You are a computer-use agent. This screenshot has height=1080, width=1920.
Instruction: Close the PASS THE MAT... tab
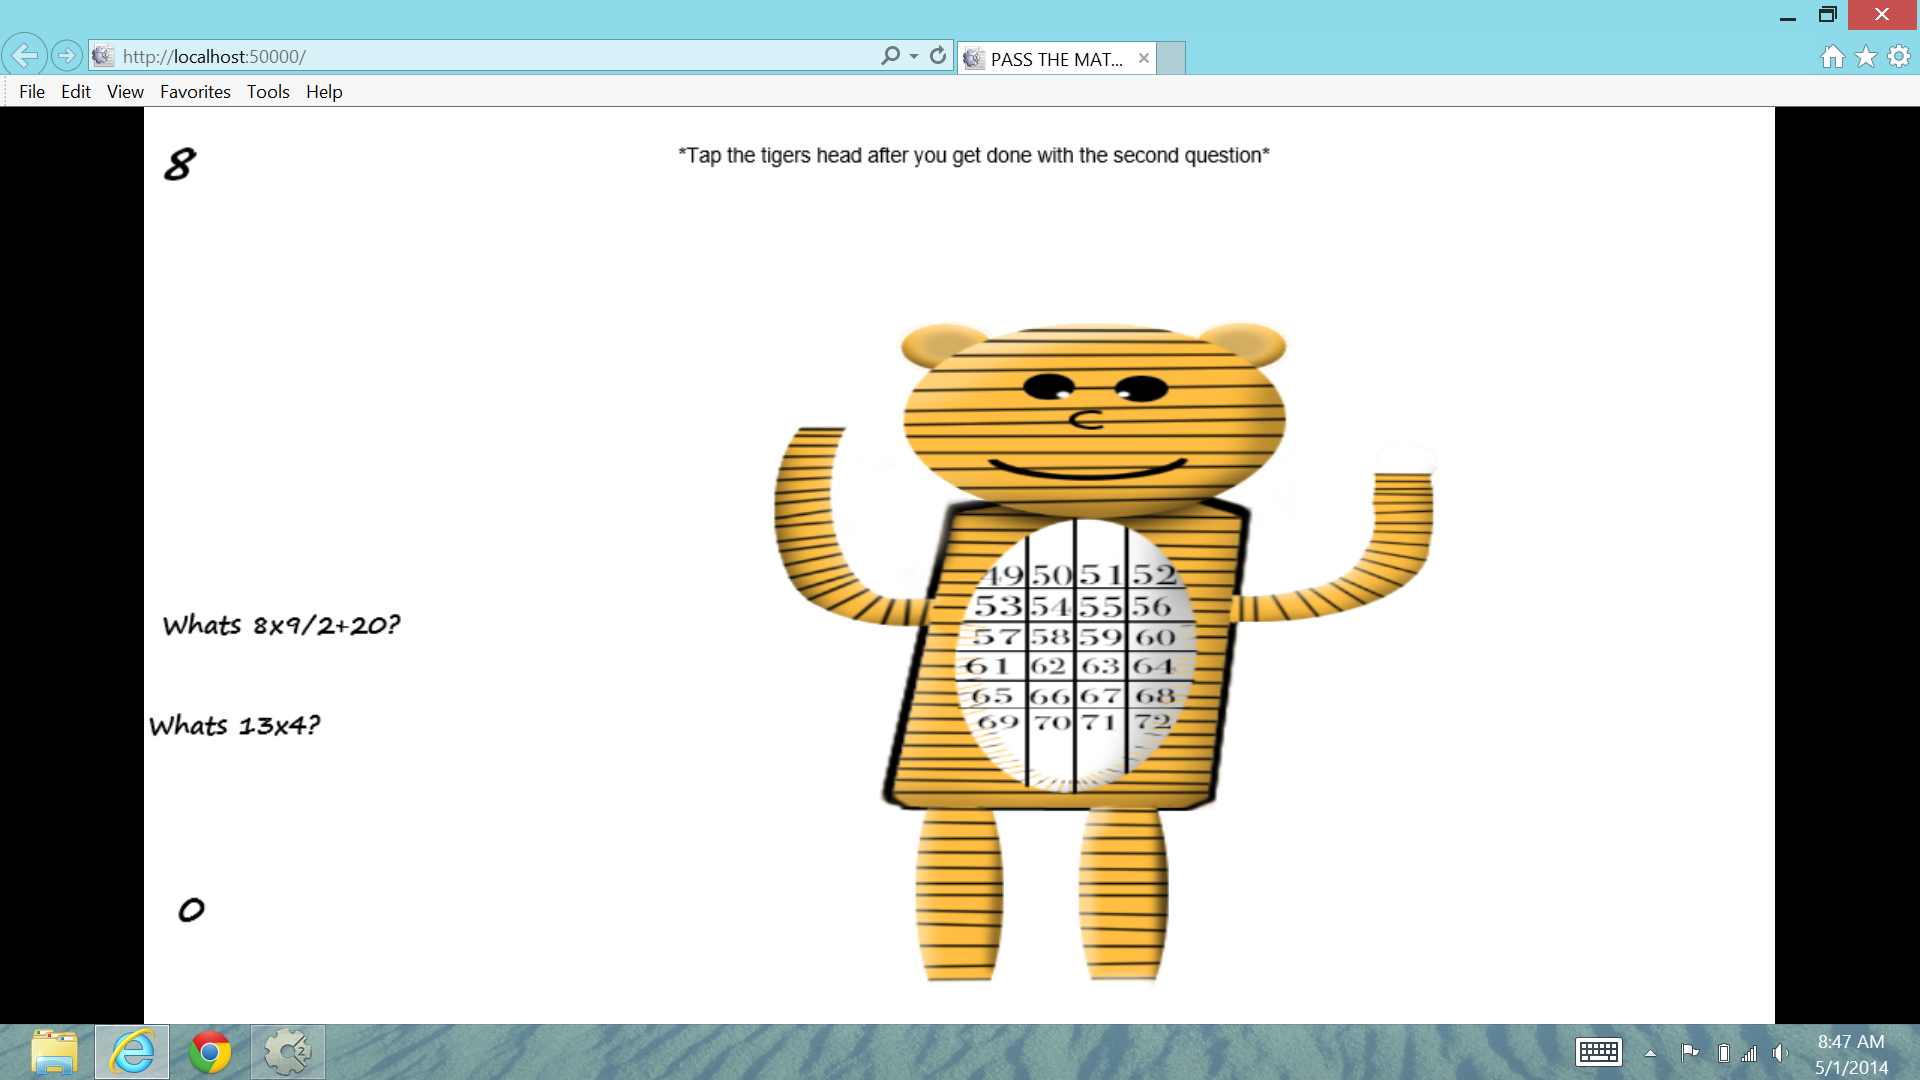tap(1143, 59)
